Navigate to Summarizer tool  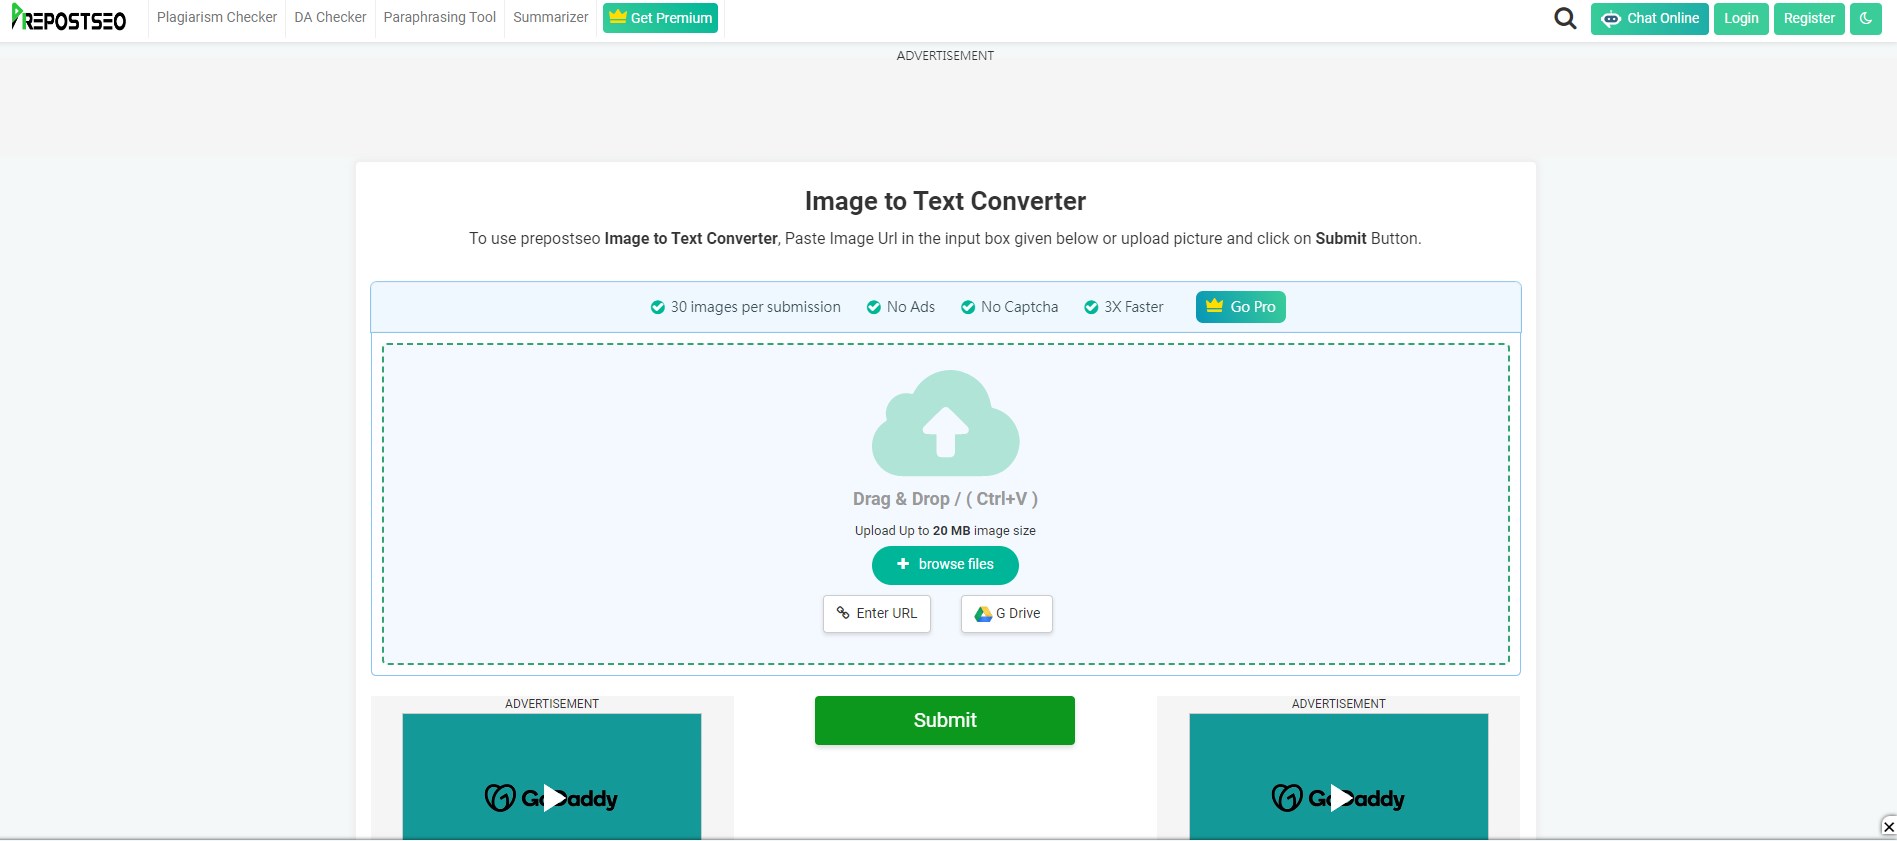(550, 18)
